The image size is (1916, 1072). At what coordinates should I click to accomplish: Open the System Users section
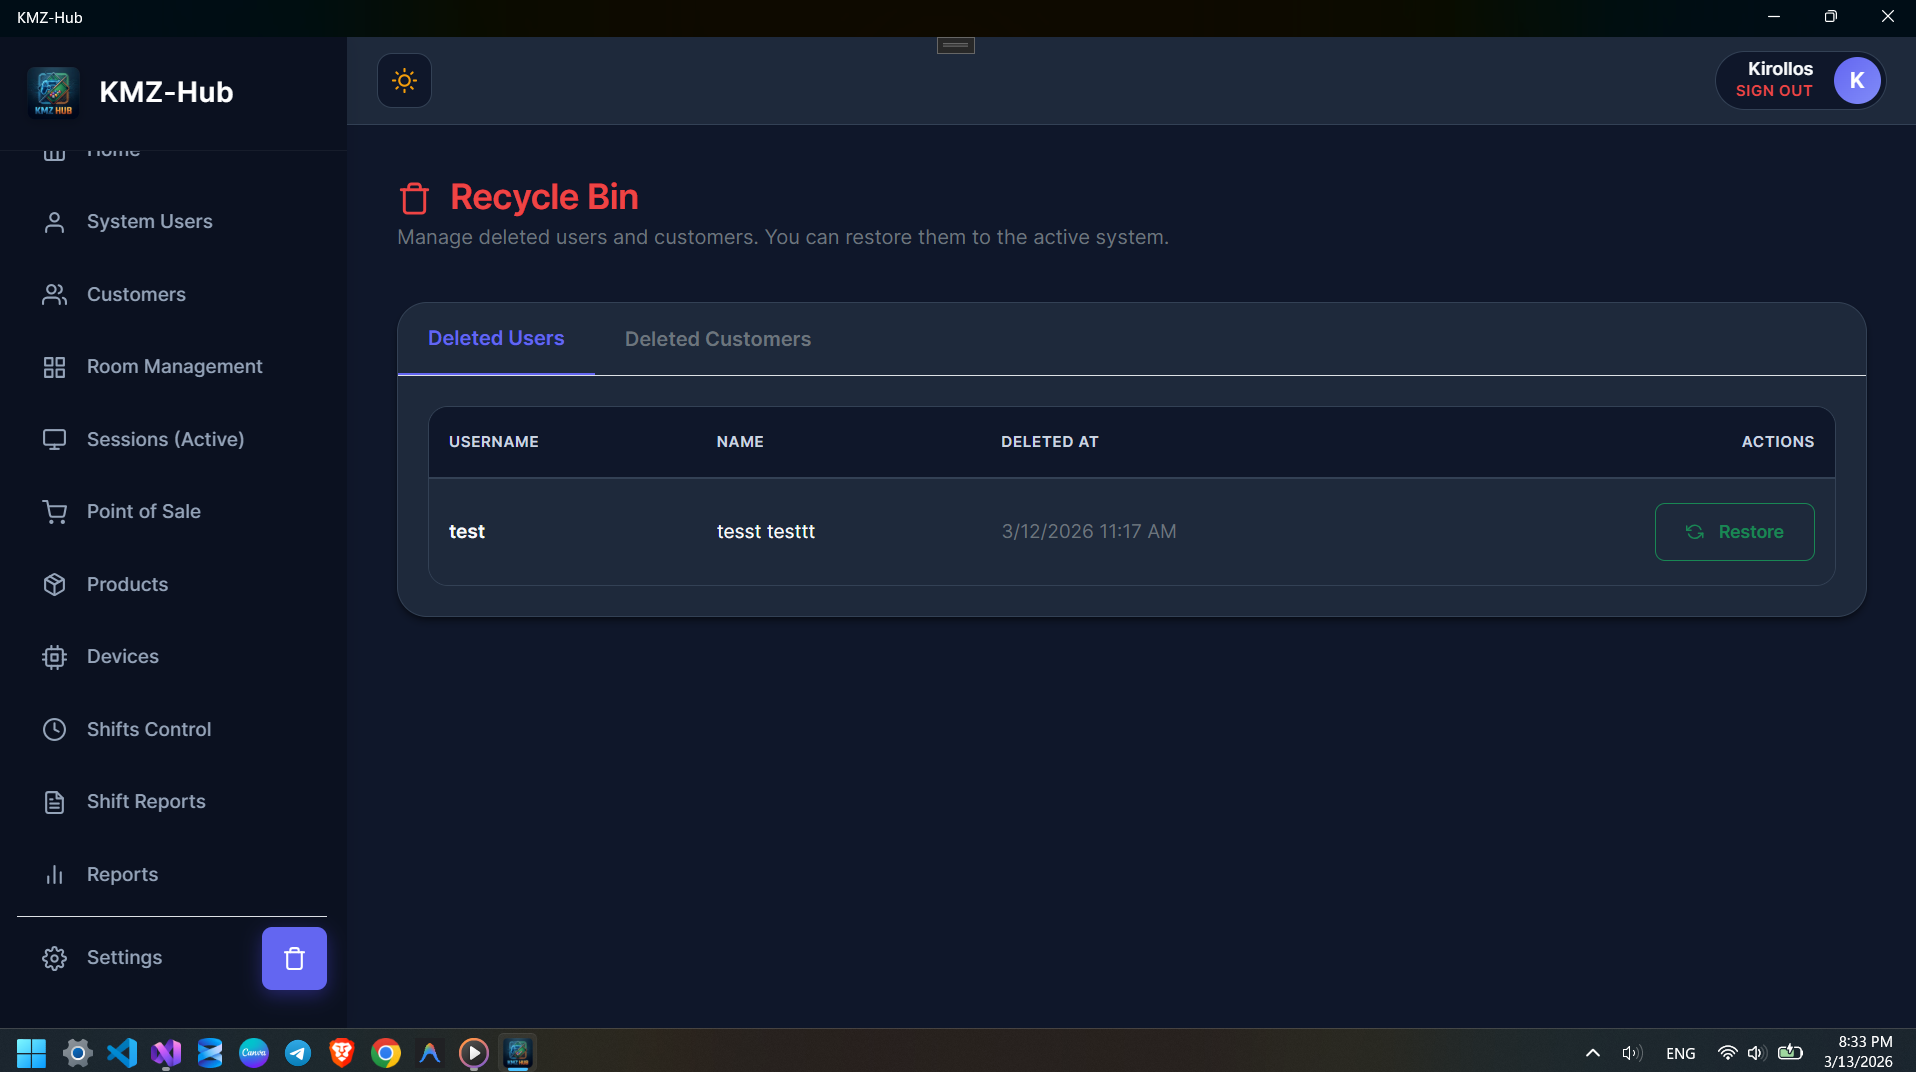pos(148,221)
